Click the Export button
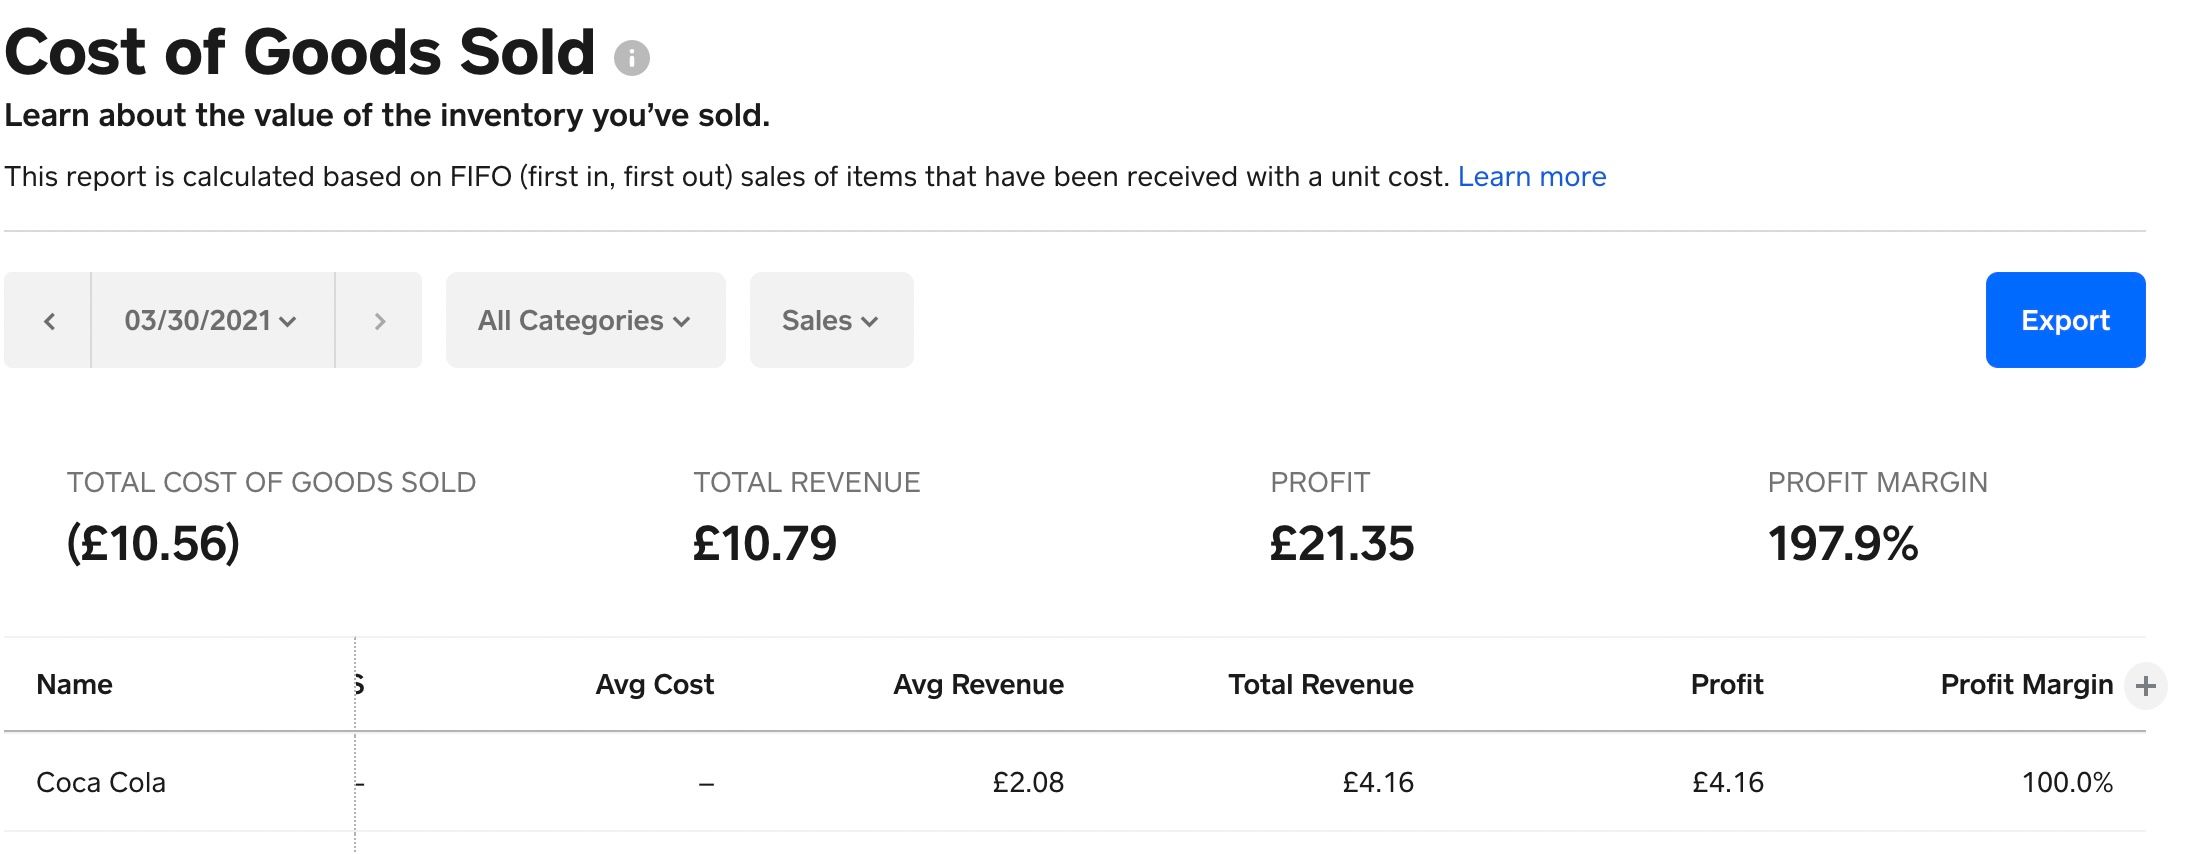This screenshot has width=2188, height=854. [2064, 320]
